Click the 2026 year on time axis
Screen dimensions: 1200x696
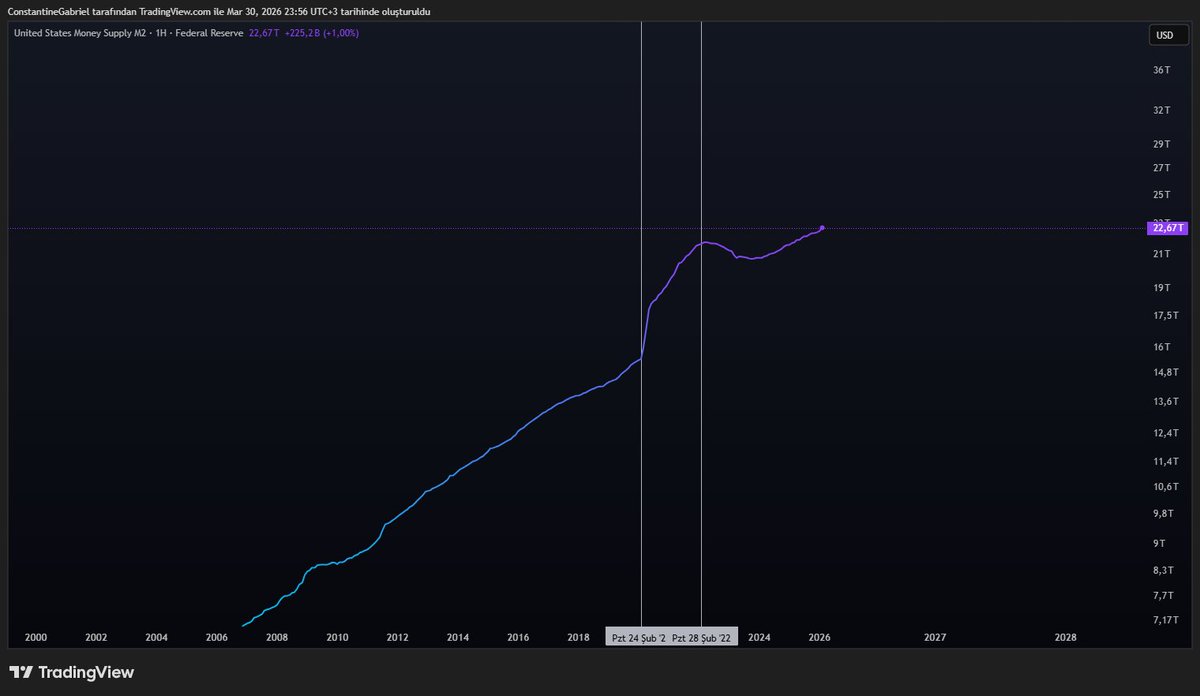[x=819, y=637]
